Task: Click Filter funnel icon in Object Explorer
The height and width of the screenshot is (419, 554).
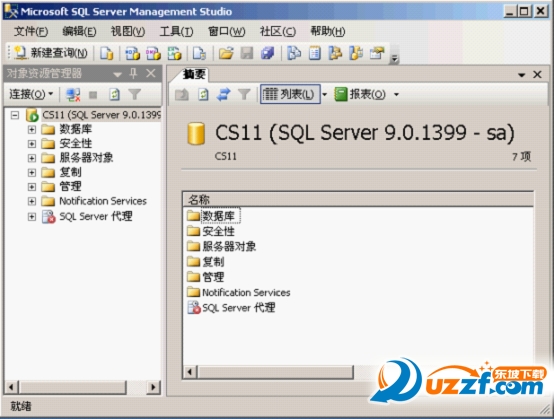Action: pos(135,94)
